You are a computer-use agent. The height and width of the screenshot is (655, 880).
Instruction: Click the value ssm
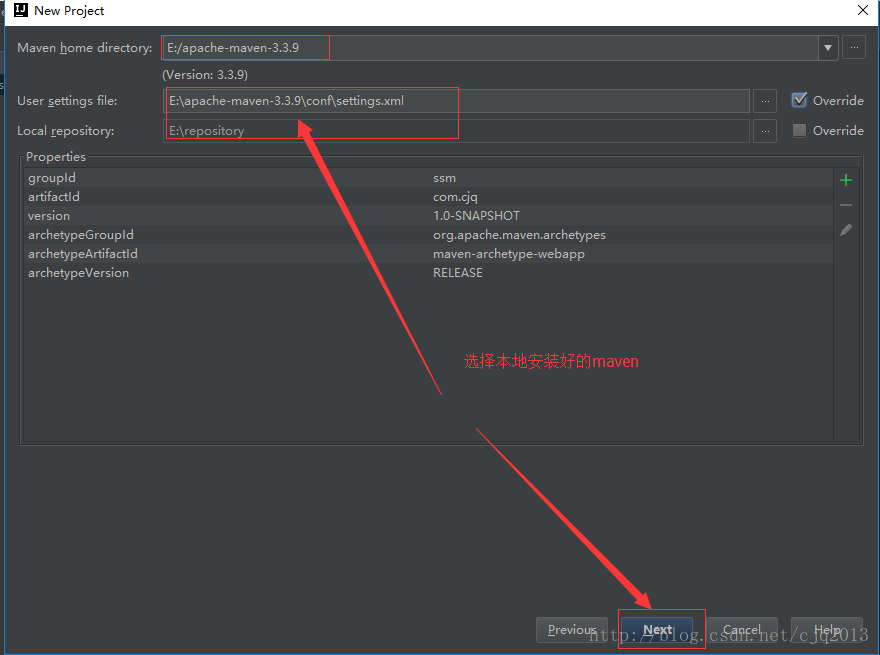(x=444, y=178)
